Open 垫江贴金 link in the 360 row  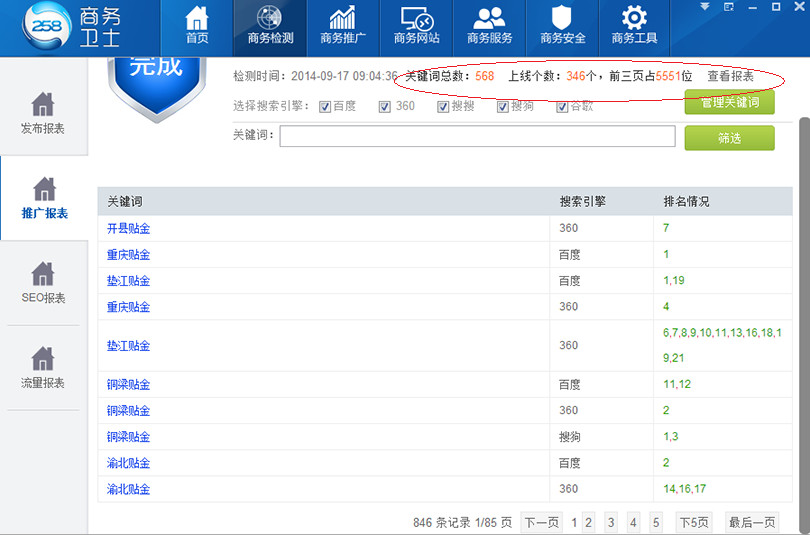[x=128, y=345]
